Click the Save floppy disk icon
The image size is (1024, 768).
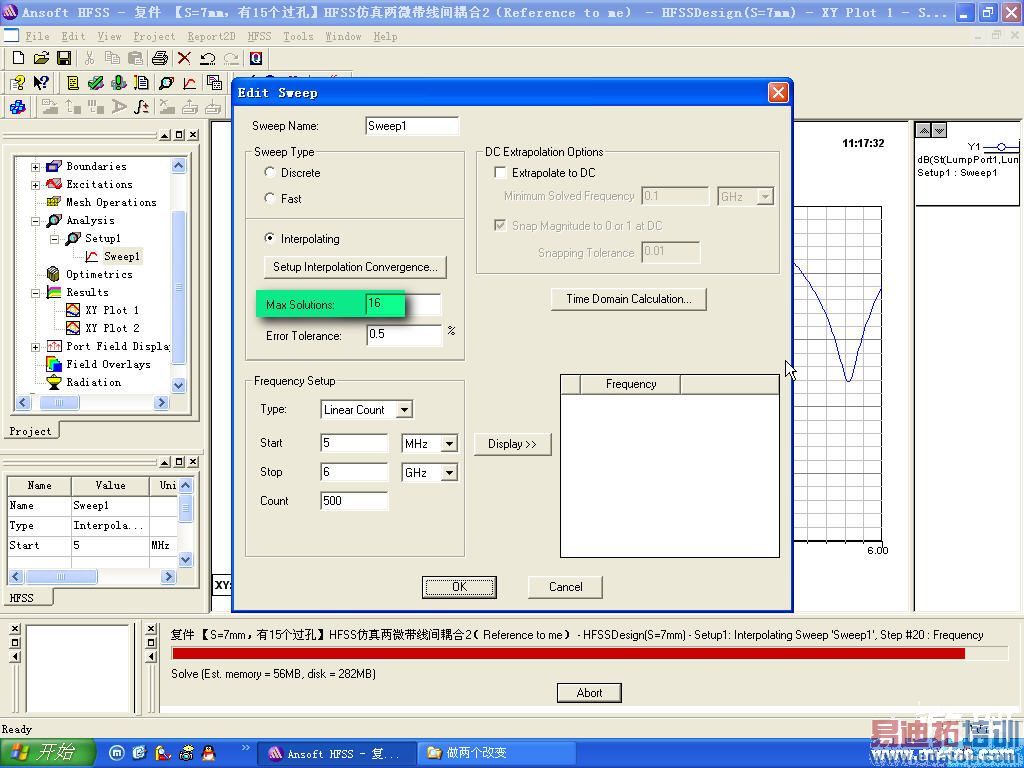coord(64,58)
